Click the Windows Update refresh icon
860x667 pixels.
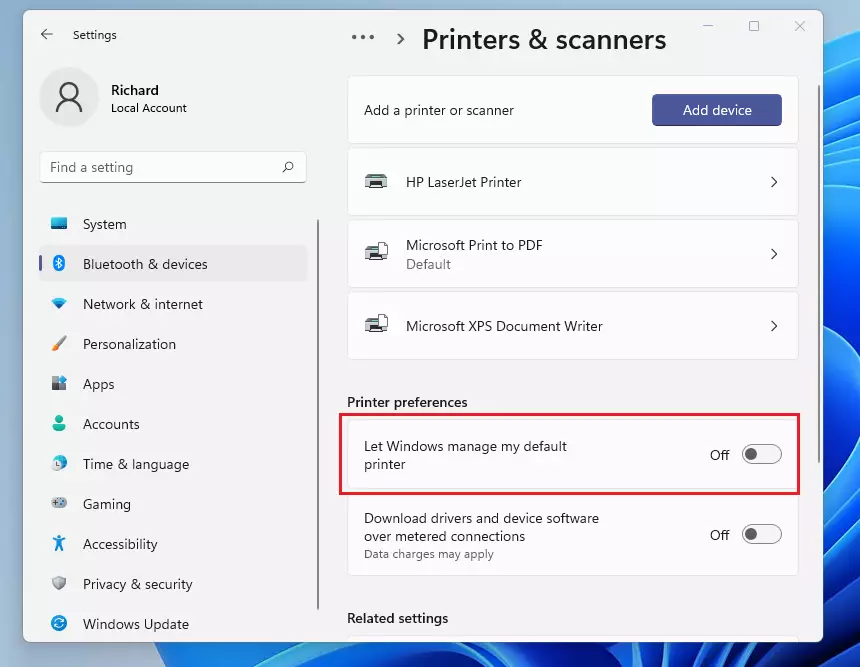tap(59, 623)
